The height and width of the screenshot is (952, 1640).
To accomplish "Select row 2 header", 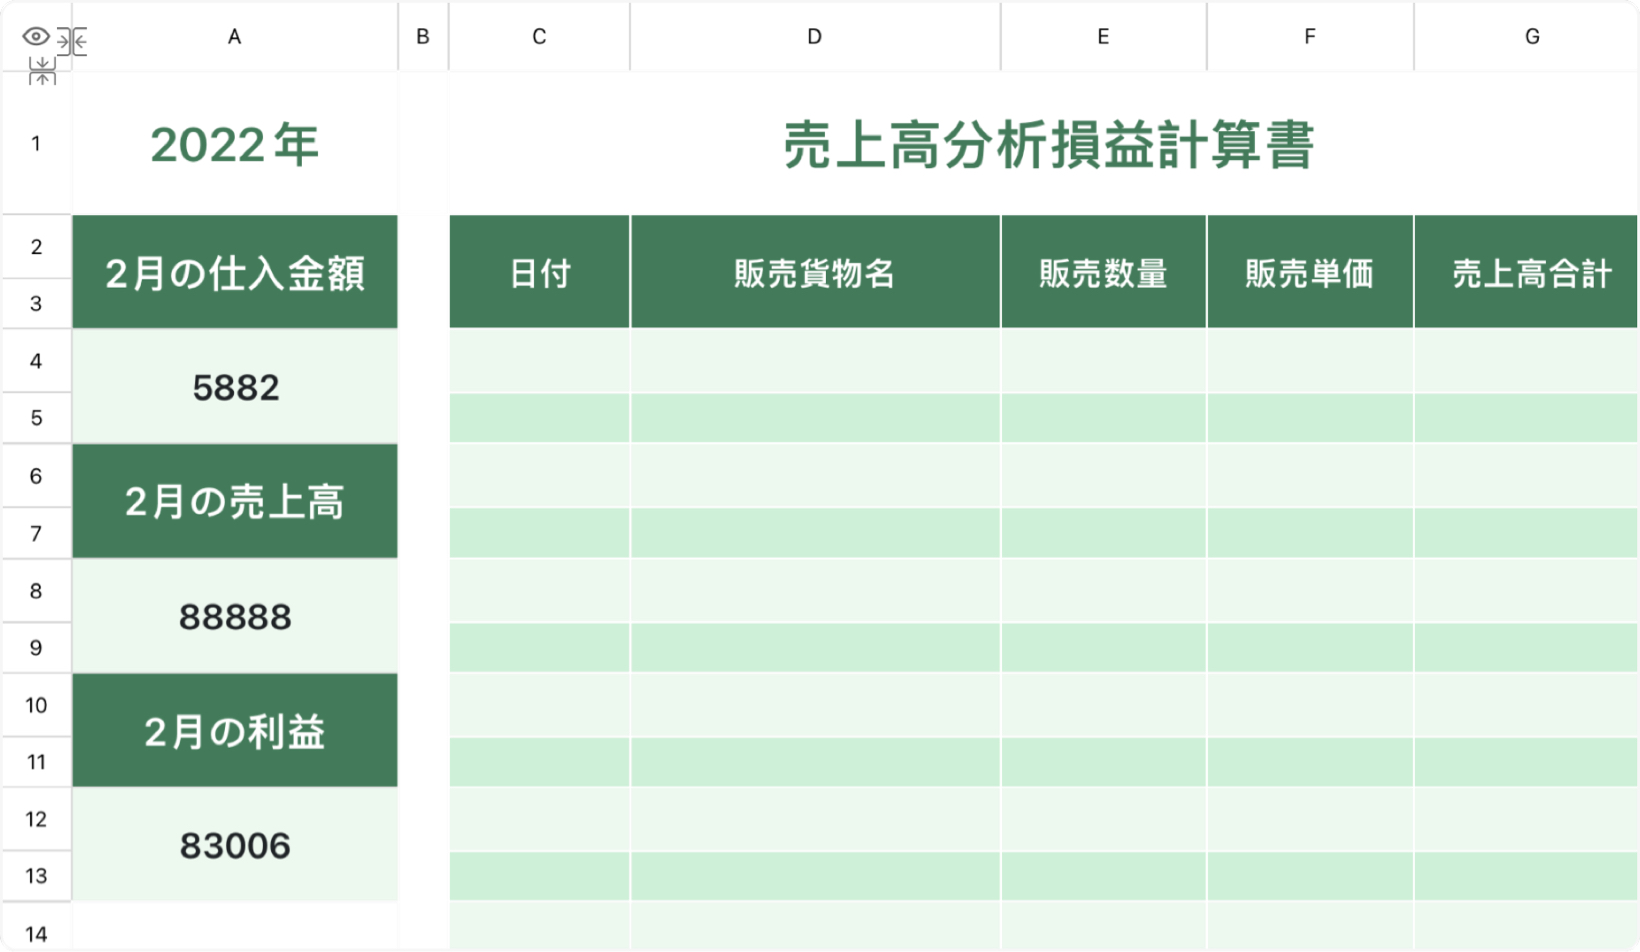I will tap(36, 247).
